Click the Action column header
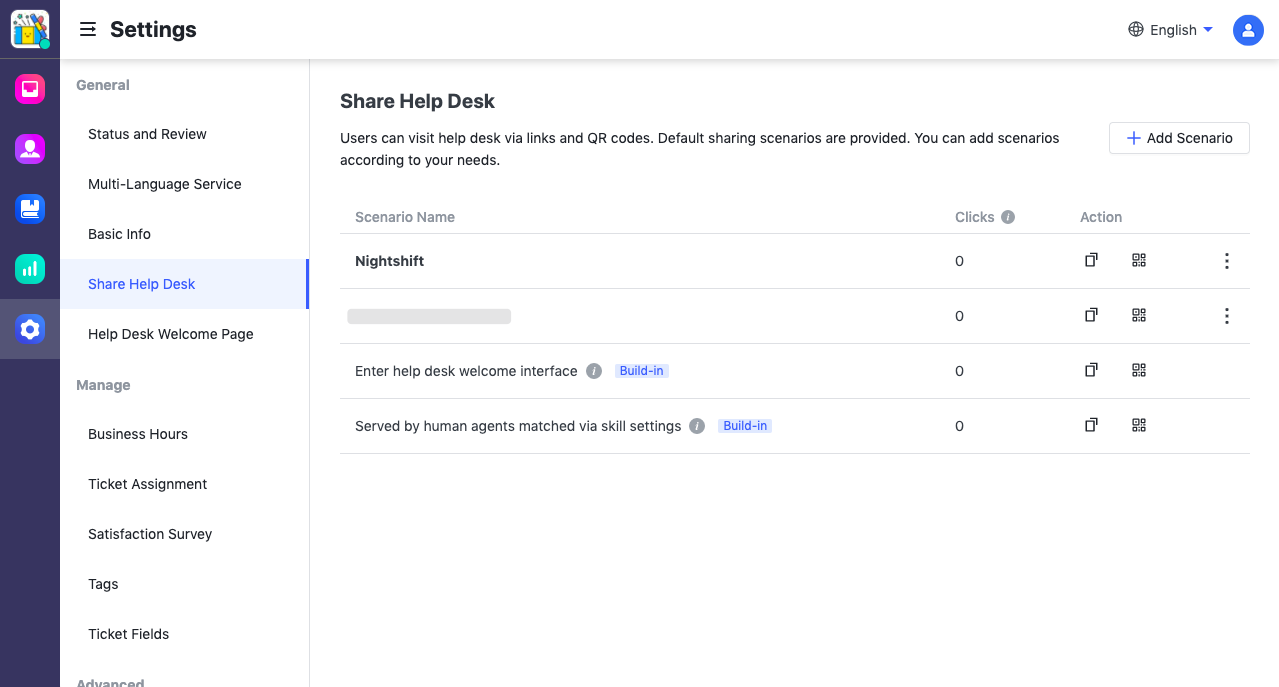1279x687 pixels. (1101, 217)
